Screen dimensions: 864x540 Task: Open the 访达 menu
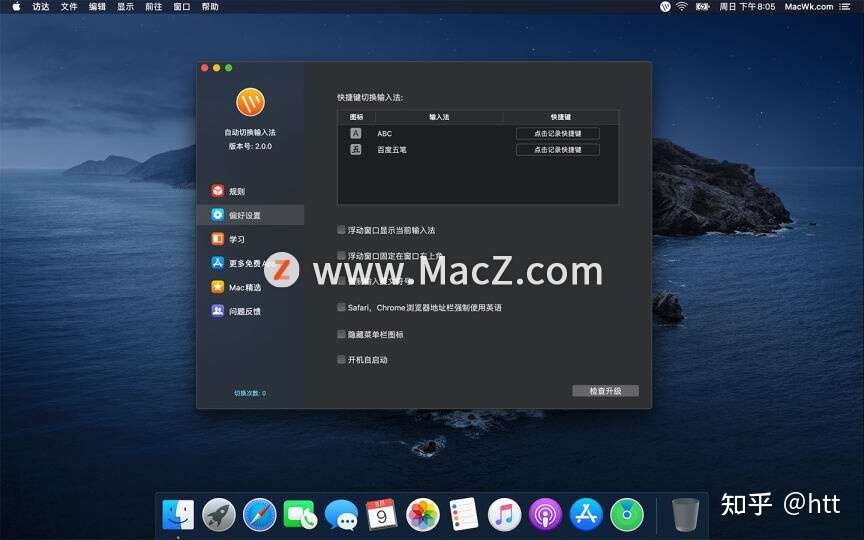click(41, 7)
